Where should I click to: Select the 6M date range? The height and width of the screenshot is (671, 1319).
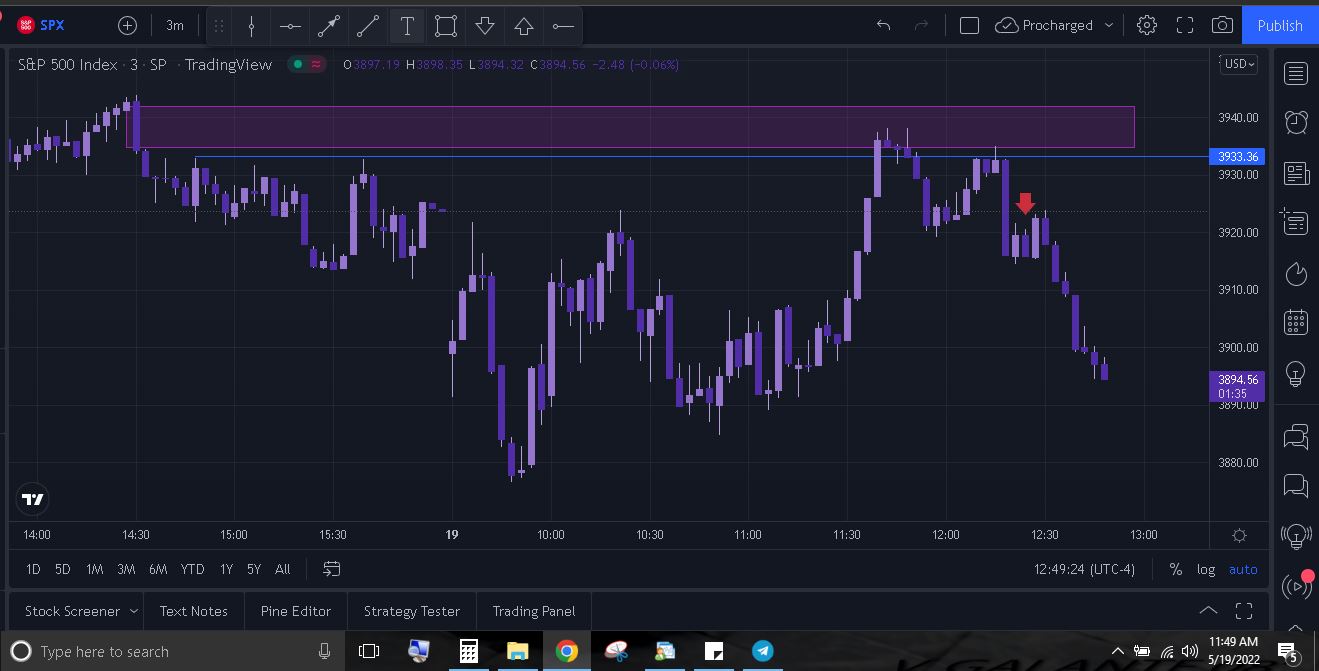158,569
